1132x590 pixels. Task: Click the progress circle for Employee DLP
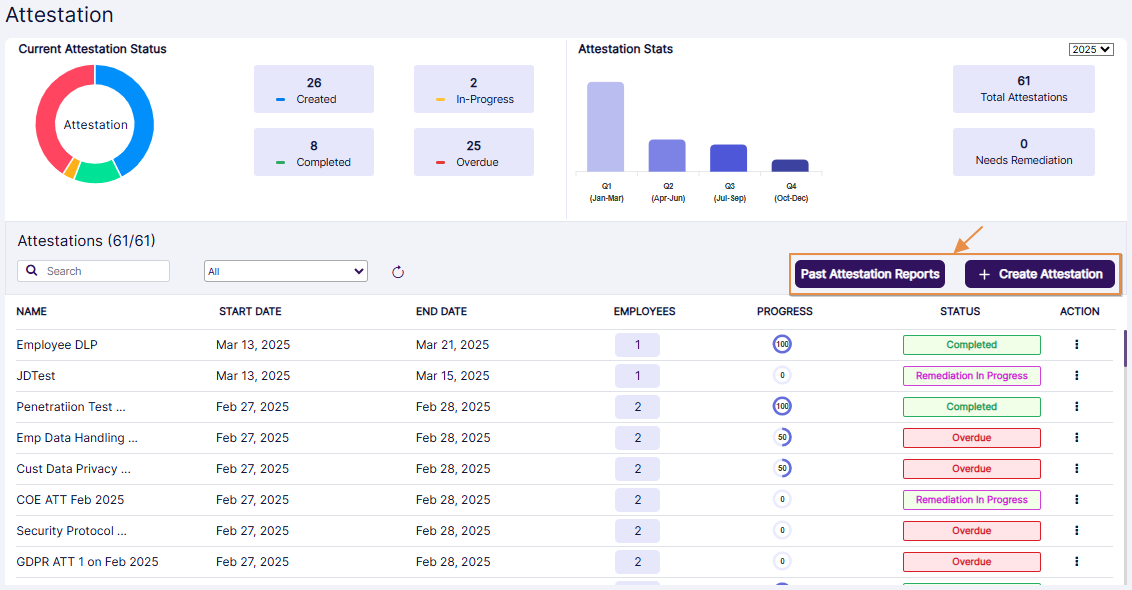[782, 345]
